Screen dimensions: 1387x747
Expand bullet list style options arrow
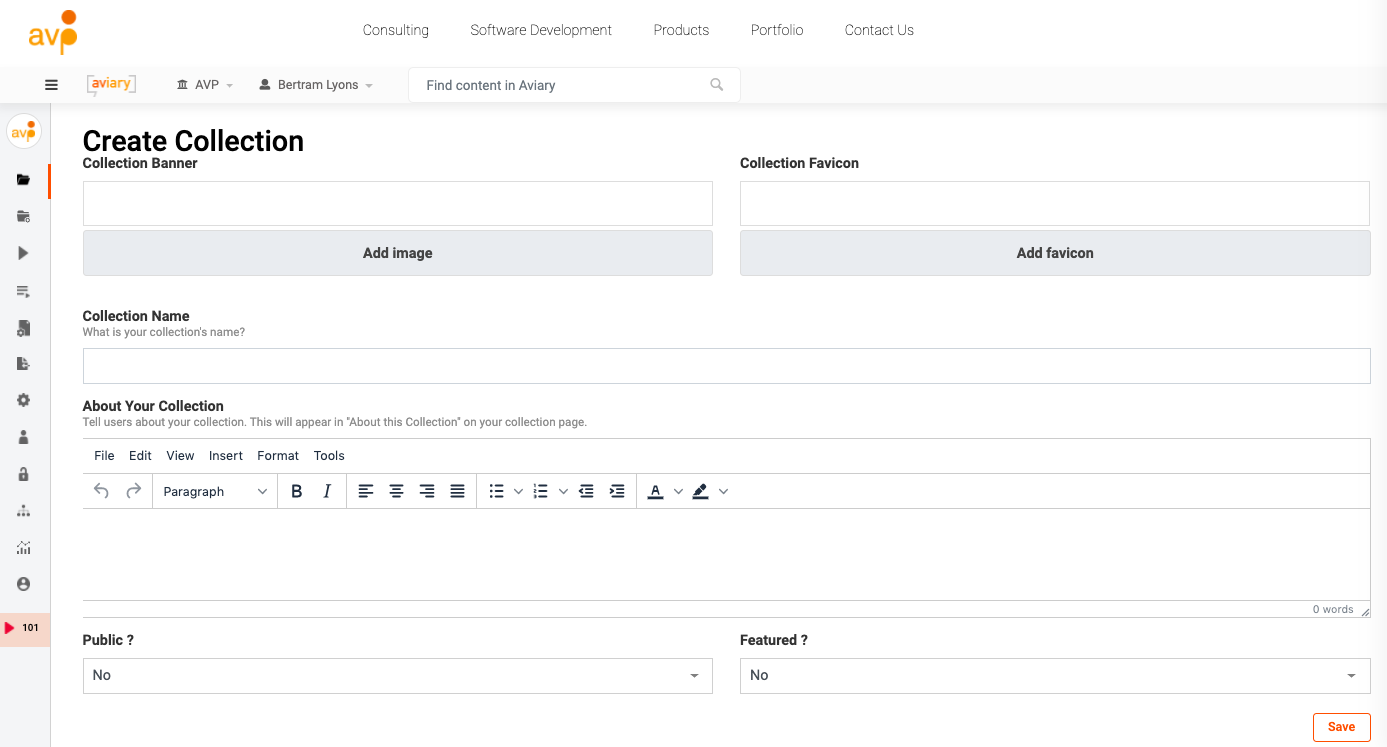(518, 491)
